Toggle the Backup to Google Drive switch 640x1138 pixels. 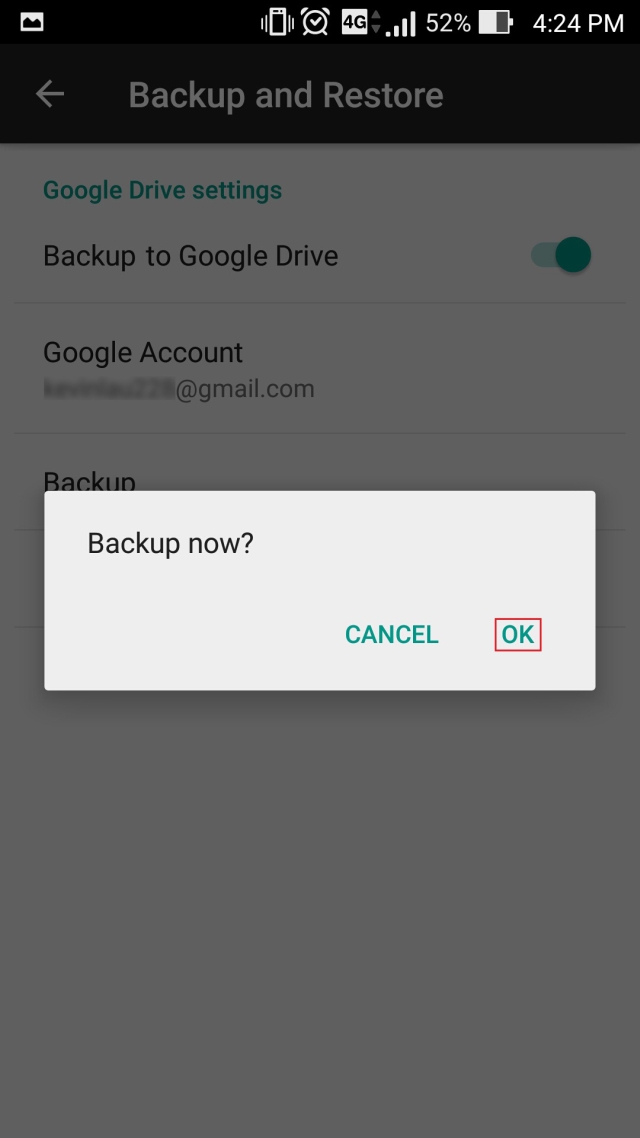pyautogui.click(x=562, y=255)
